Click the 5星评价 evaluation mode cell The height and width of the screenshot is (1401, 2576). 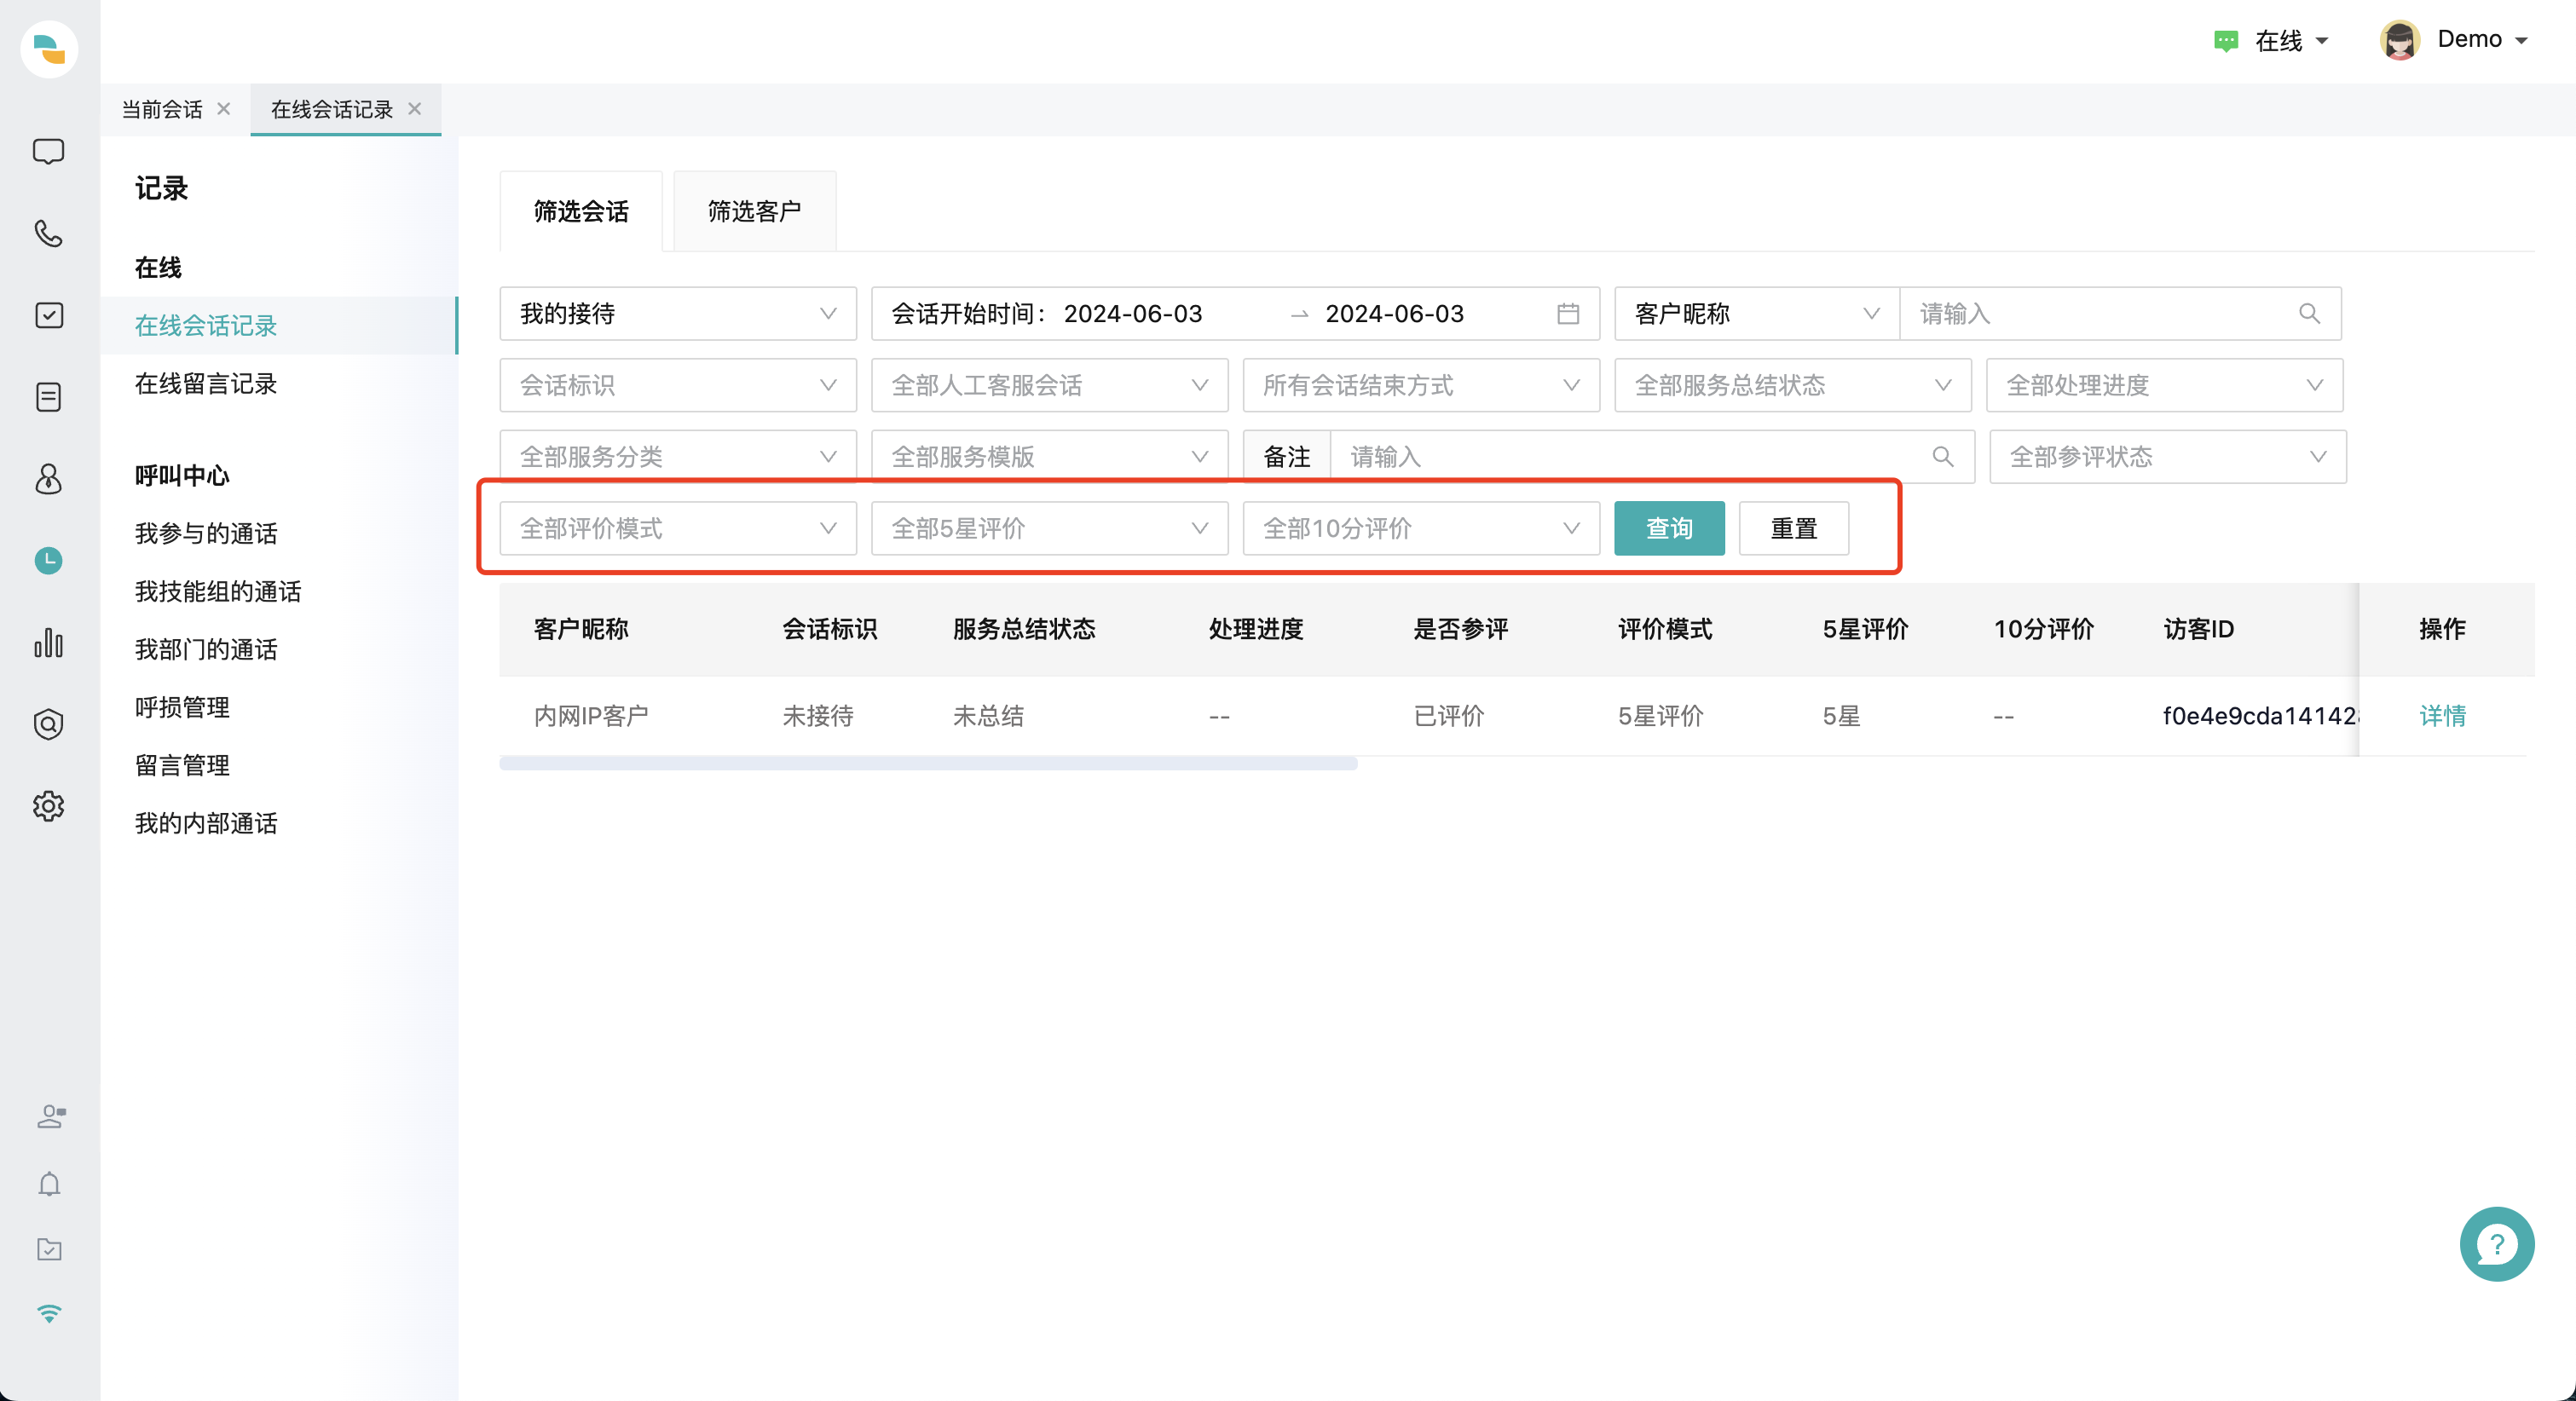click(1660, 716)
